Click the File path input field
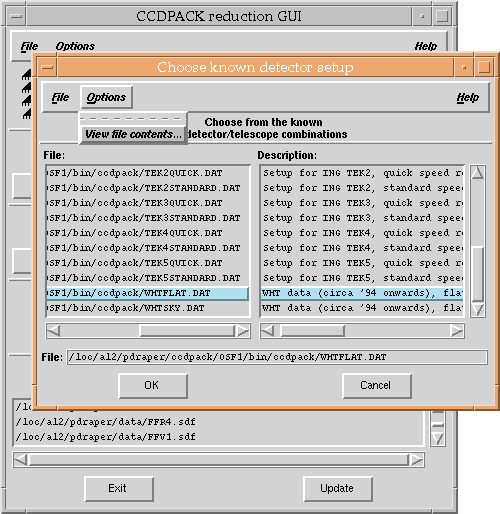Image resolution: width=500 pixels, height=514 pixels. (277, 357)
